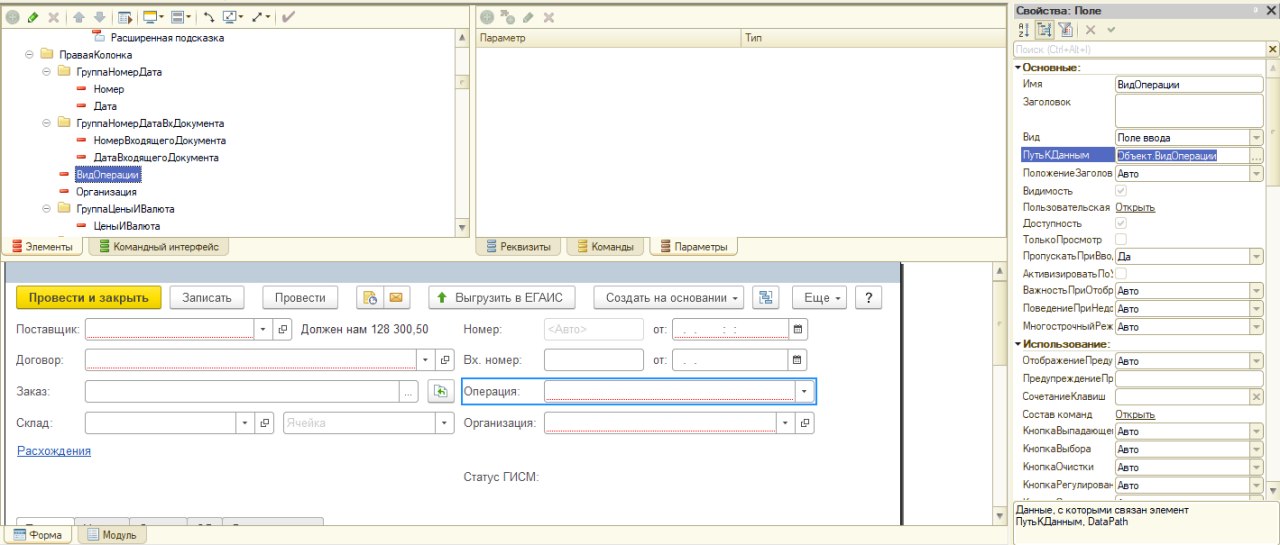Click Открыть link for Состав команд
Screen dimensions: 1280x545
(x=1135, y=414)
